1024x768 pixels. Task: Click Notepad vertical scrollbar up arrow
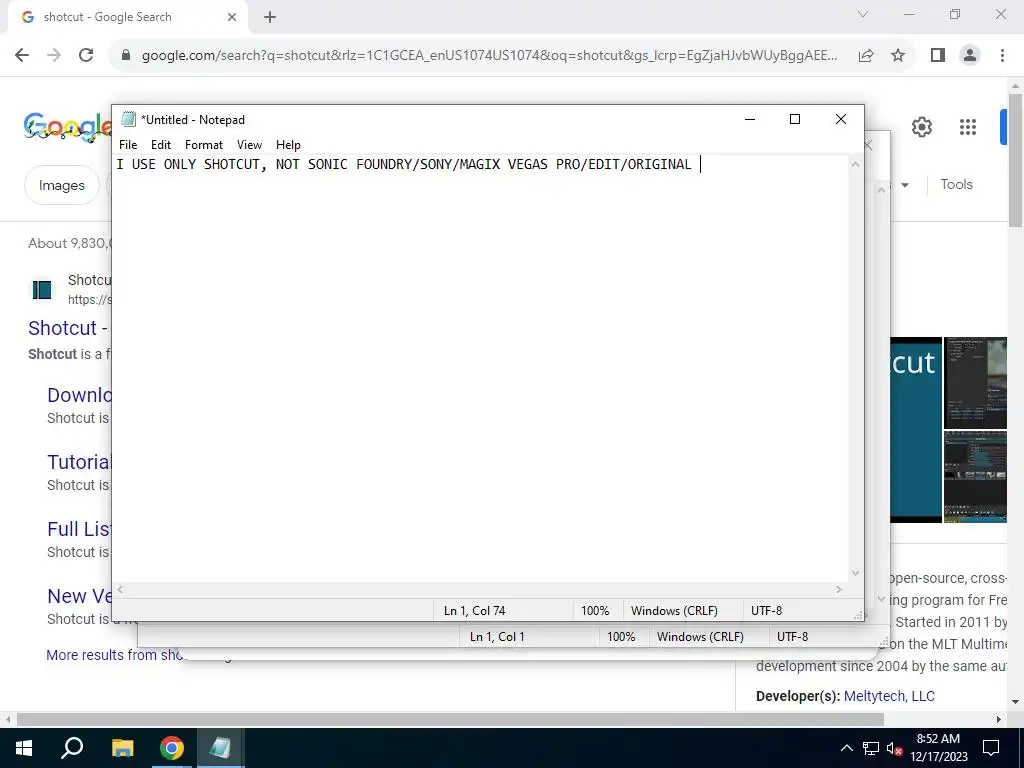(x=856, y=164)
